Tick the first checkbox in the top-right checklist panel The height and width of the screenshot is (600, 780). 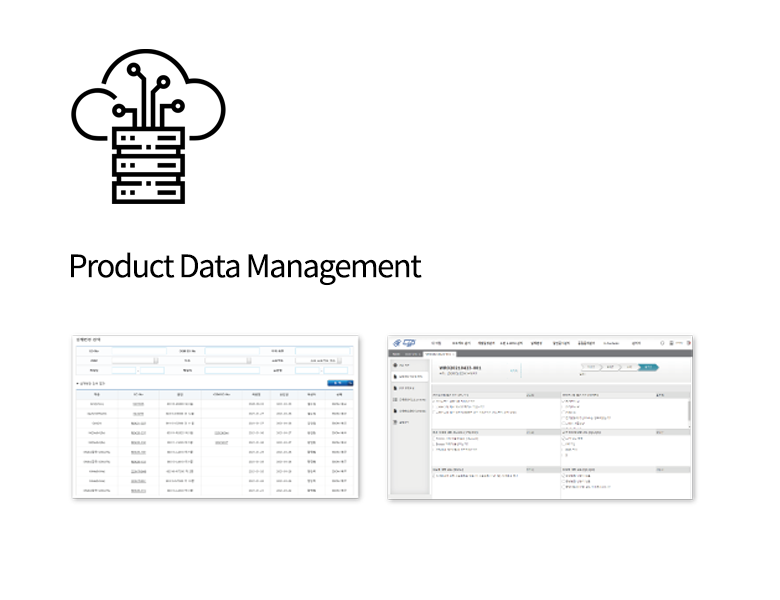tap(563, 400)
